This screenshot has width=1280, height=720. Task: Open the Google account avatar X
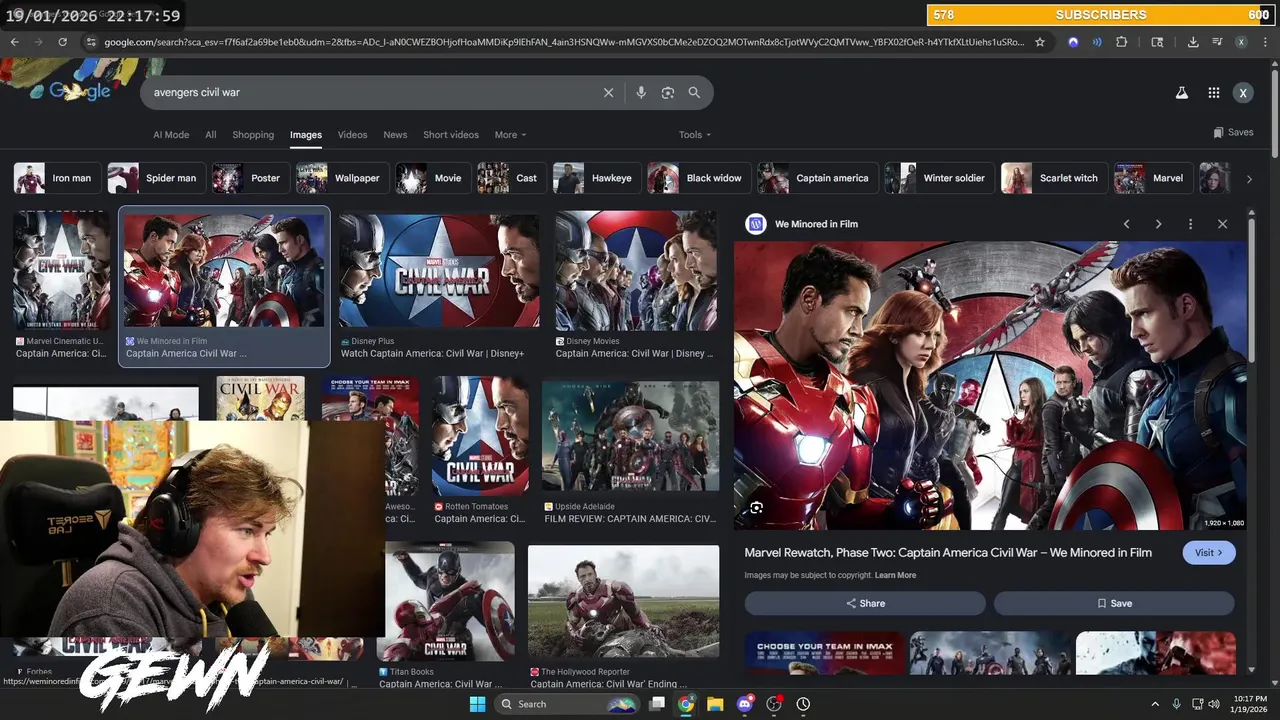(x=1243, y=92)
